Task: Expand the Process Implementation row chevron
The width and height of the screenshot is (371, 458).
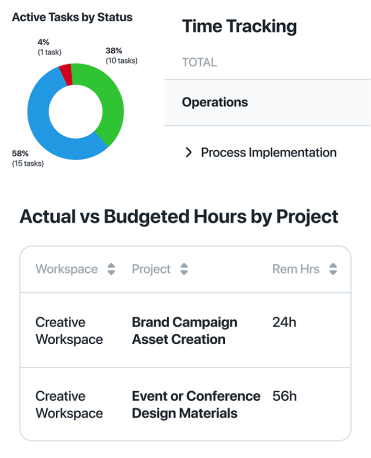Action: tap(189, 152)
